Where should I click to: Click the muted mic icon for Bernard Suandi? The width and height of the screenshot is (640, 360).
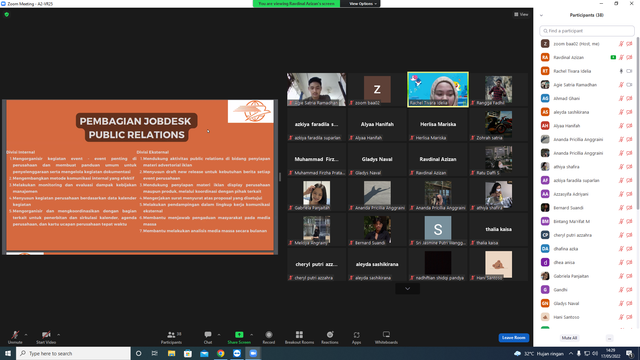[x=621, y=208]
